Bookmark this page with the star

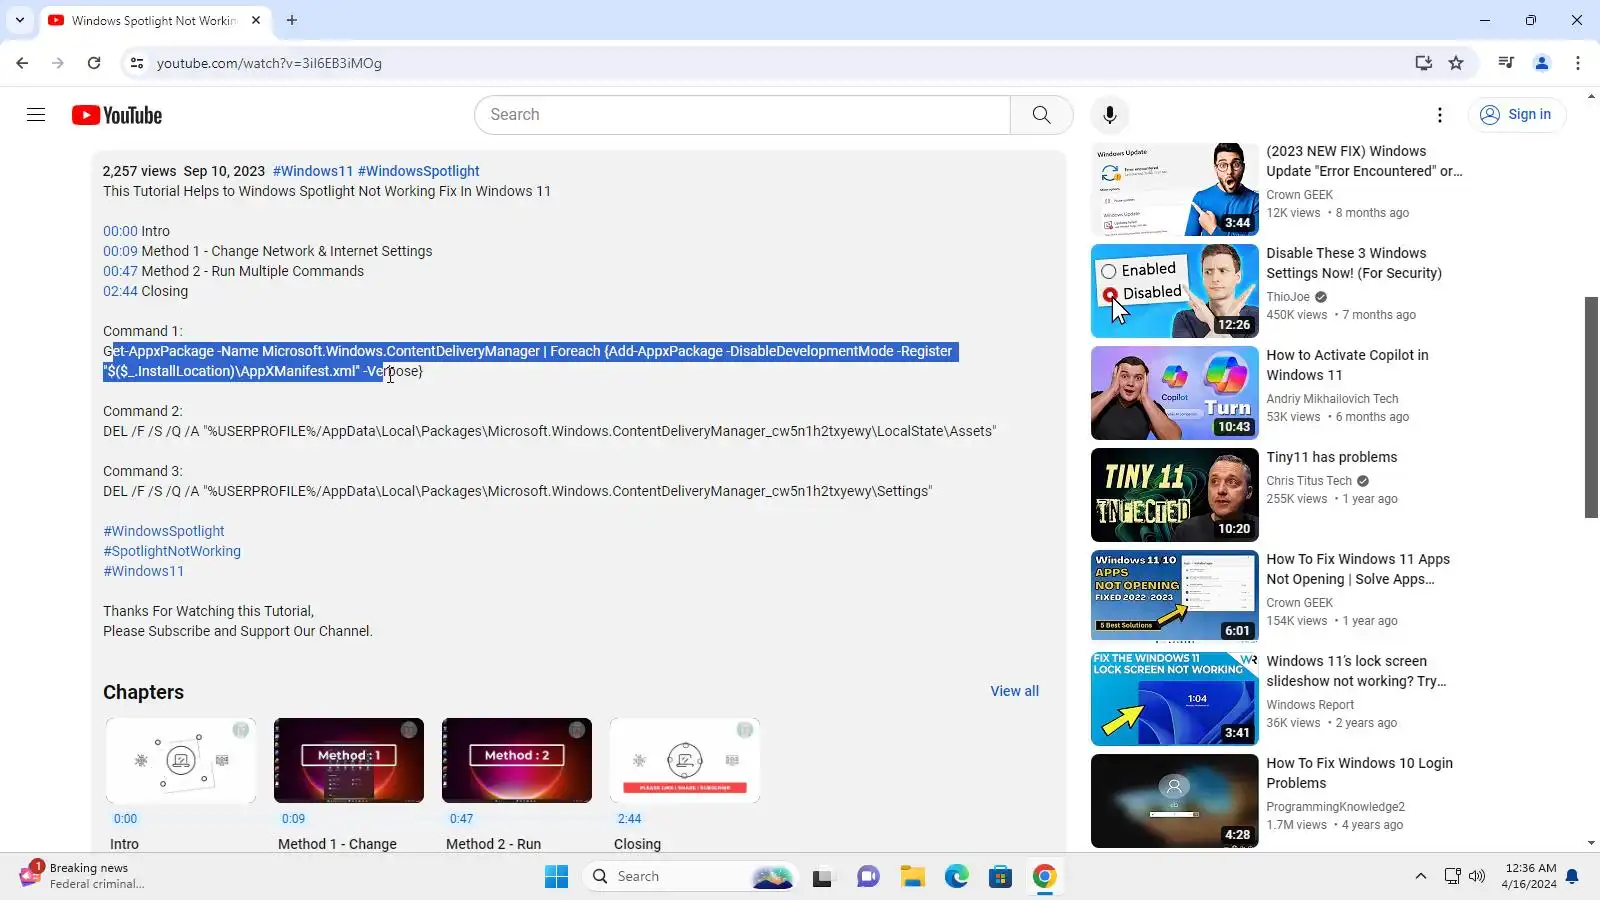click(1456, 63)
